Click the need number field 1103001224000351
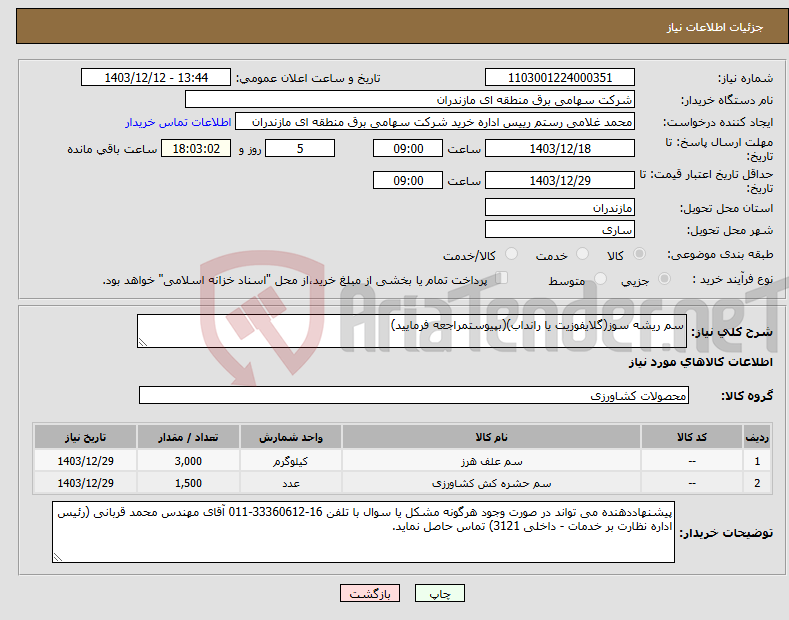This screenshot has width=789, height=620. [560, 78]
